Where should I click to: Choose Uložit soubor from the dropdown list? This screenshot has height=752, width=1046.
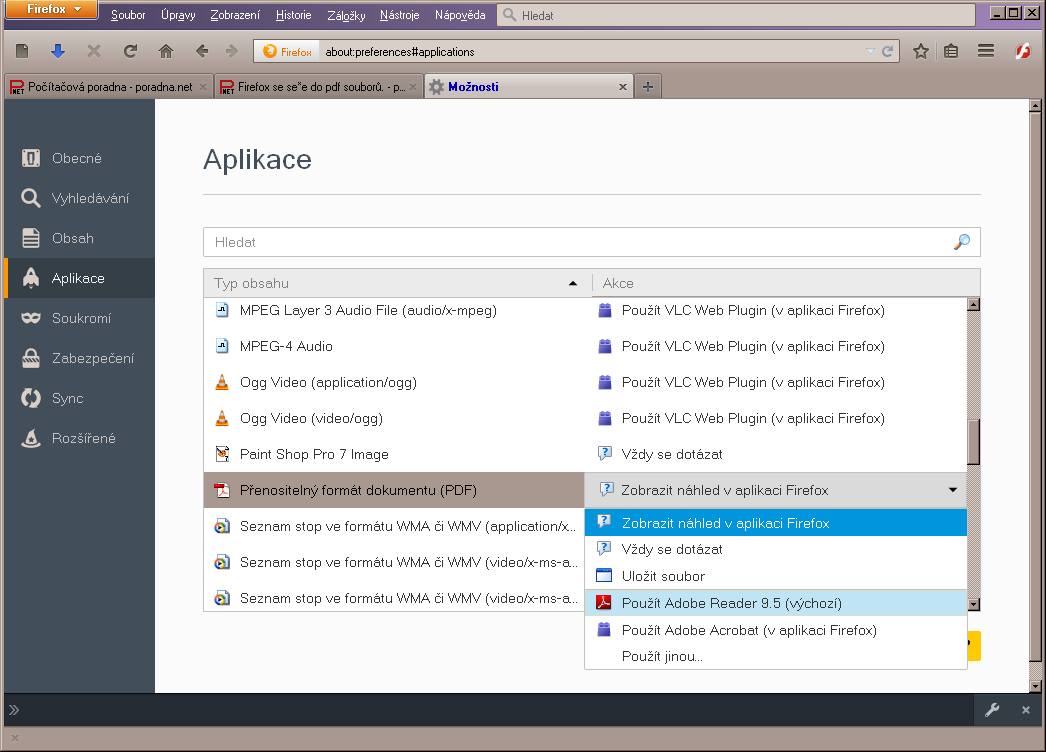pos(663,576)
